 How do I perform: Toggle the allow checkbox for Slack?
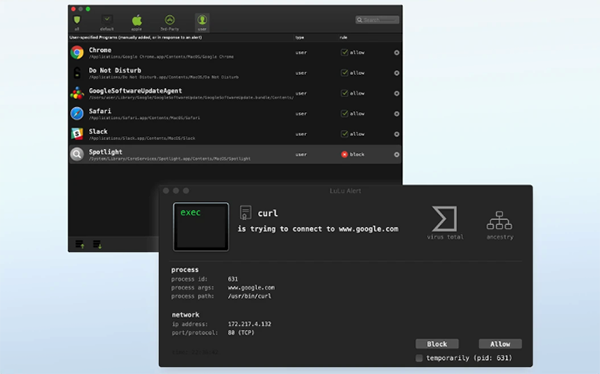344,134
